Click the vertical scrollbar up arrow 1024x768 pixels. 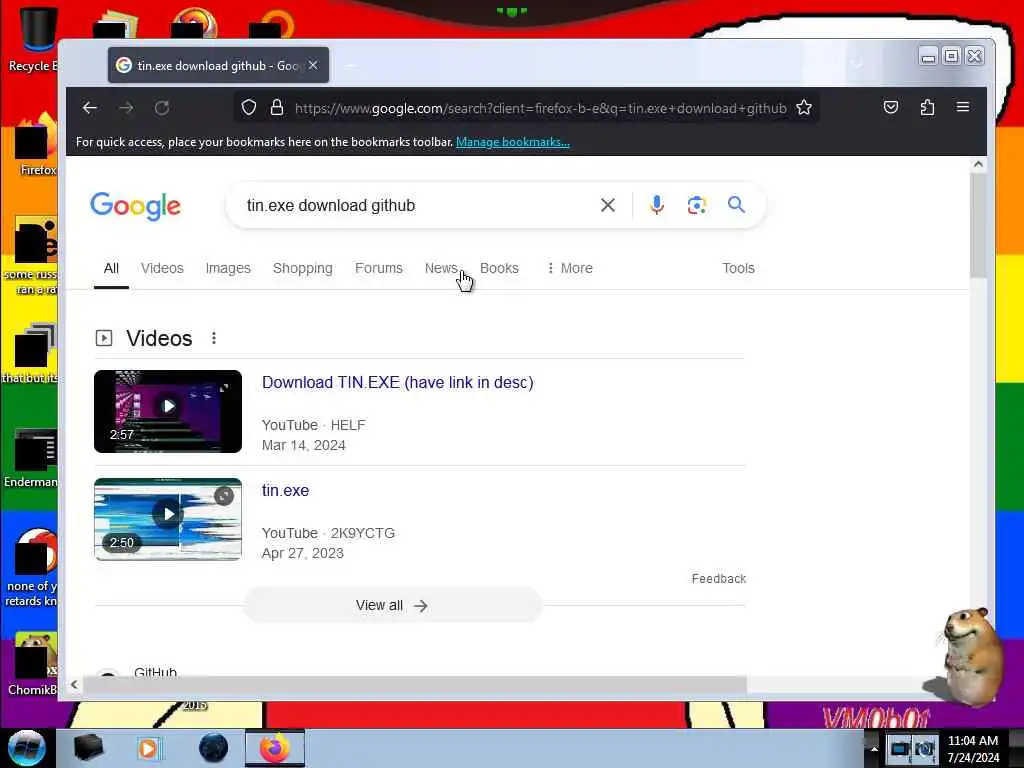click(978, 164)
